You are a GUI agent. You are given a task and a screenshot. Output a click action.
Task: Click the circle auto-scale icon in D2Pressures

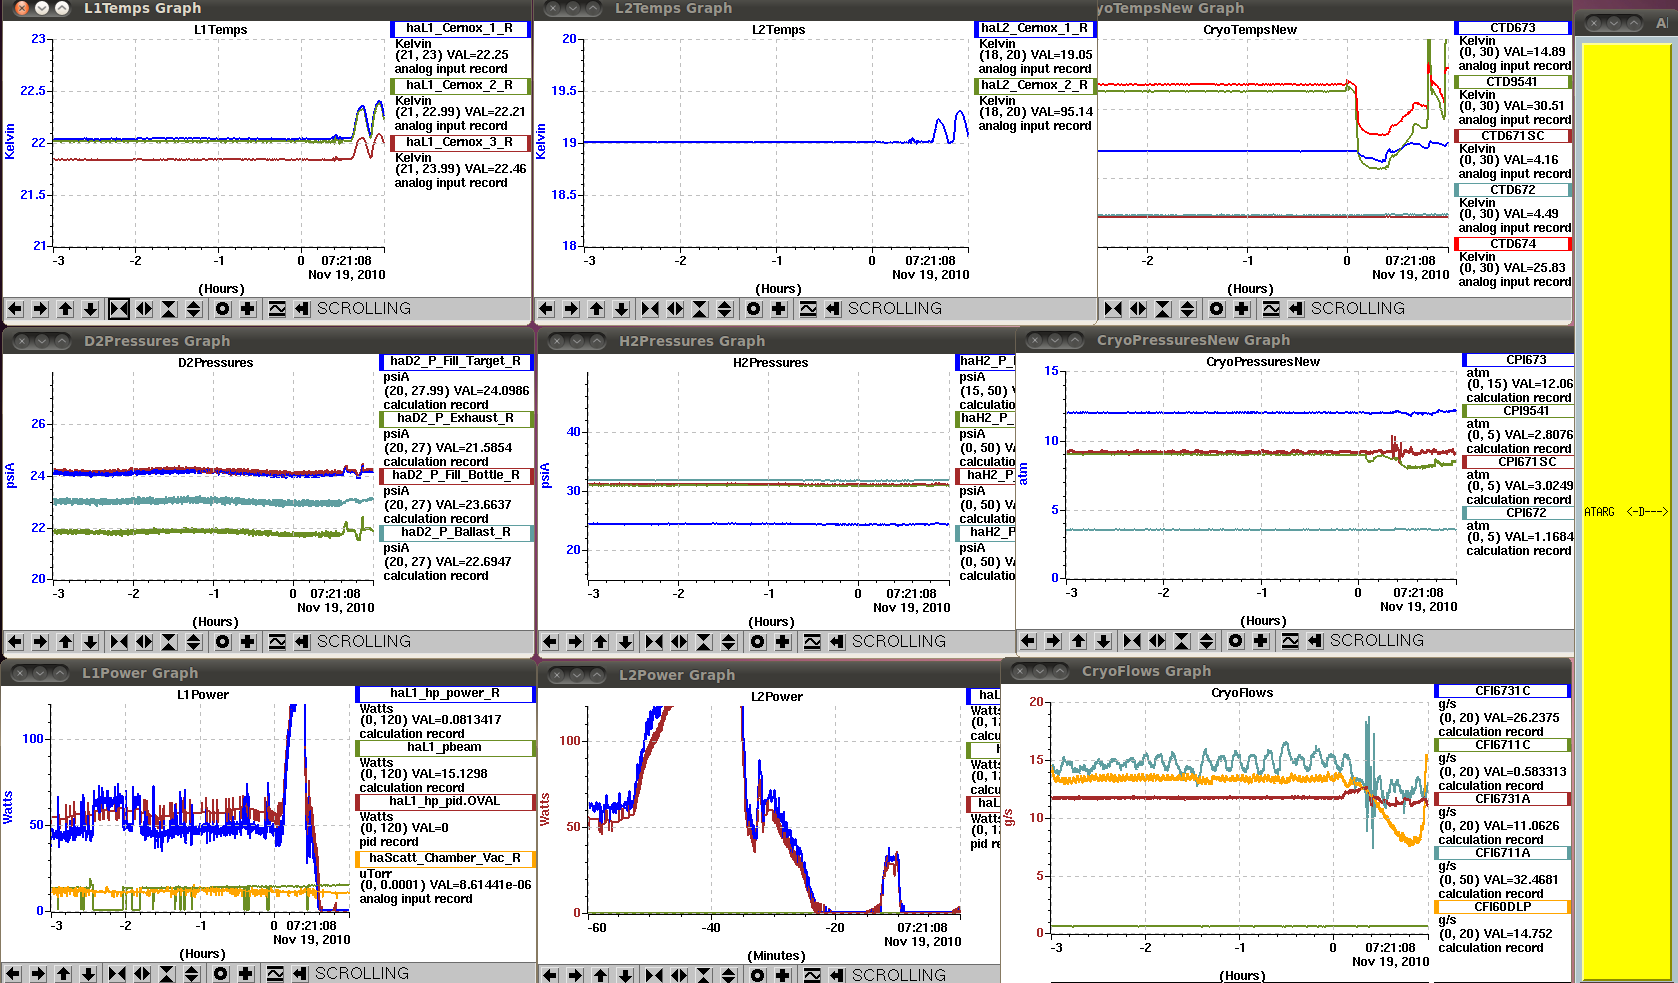pos(222,642)
